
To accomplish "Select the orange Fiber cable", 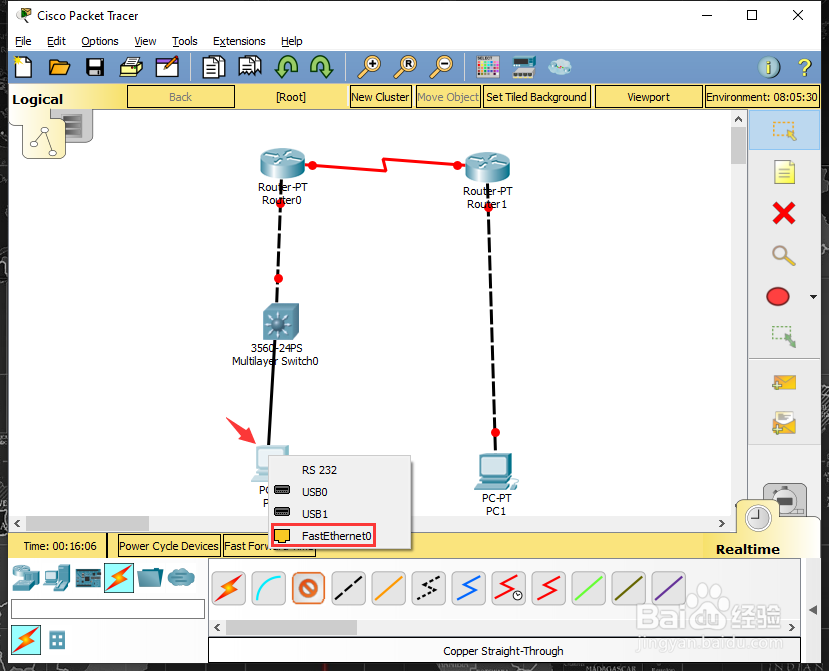I will (x=389, y=588).
